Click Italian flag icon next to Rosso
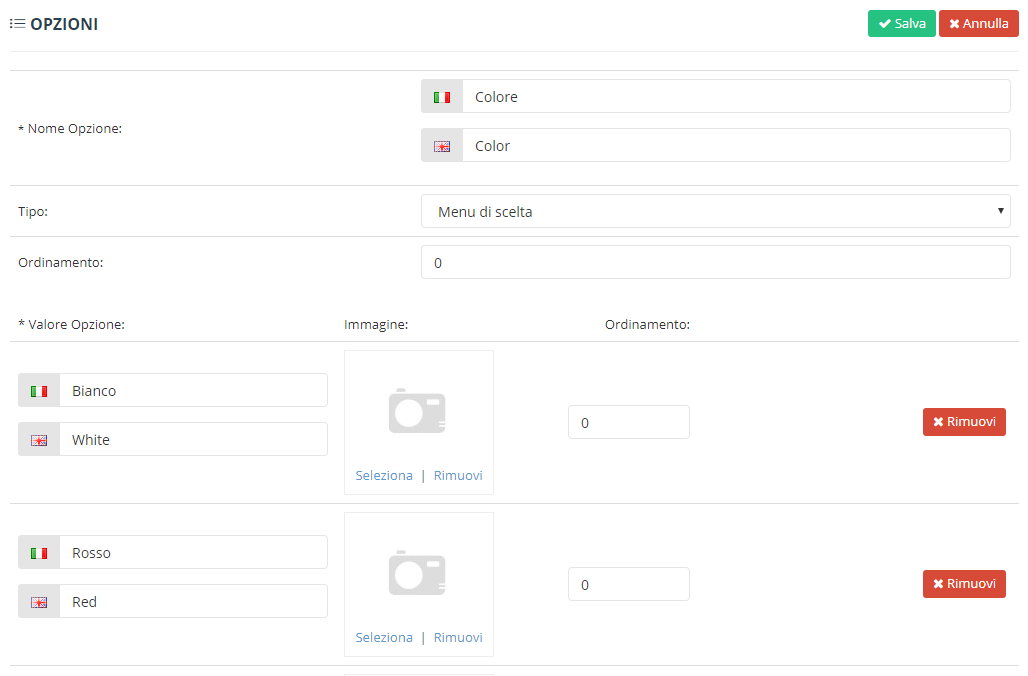Screen dimensions: 1028x676 (39, 553)
